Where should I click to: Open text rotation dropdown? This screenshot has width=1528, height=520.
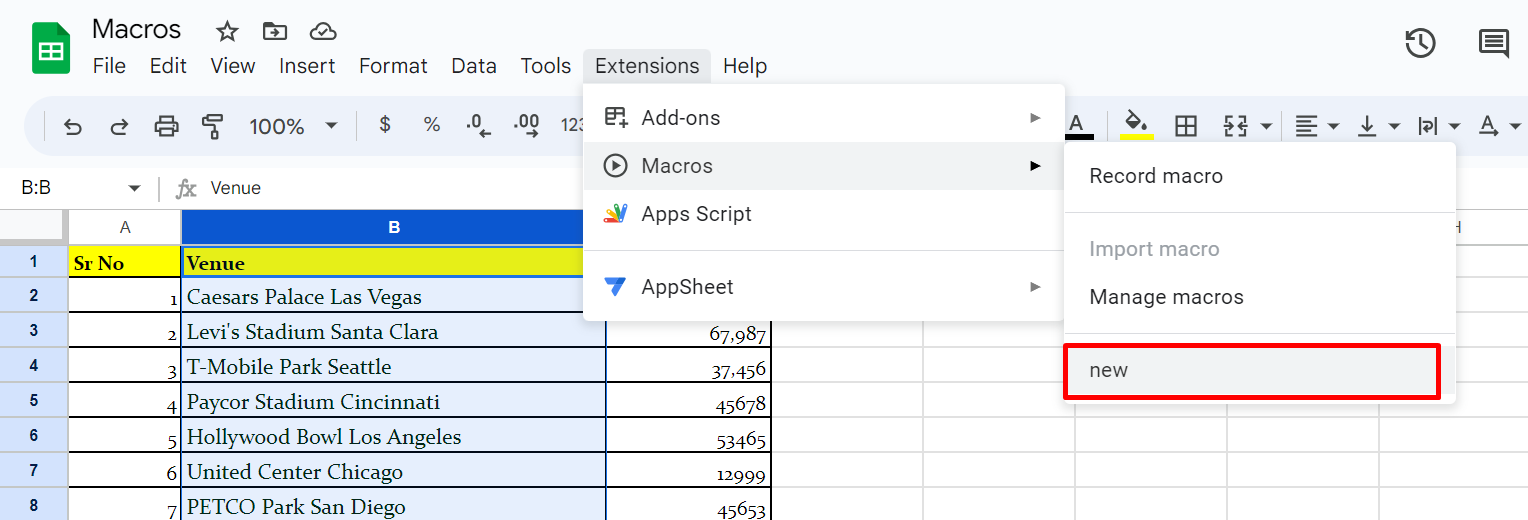pos(1499,126)
